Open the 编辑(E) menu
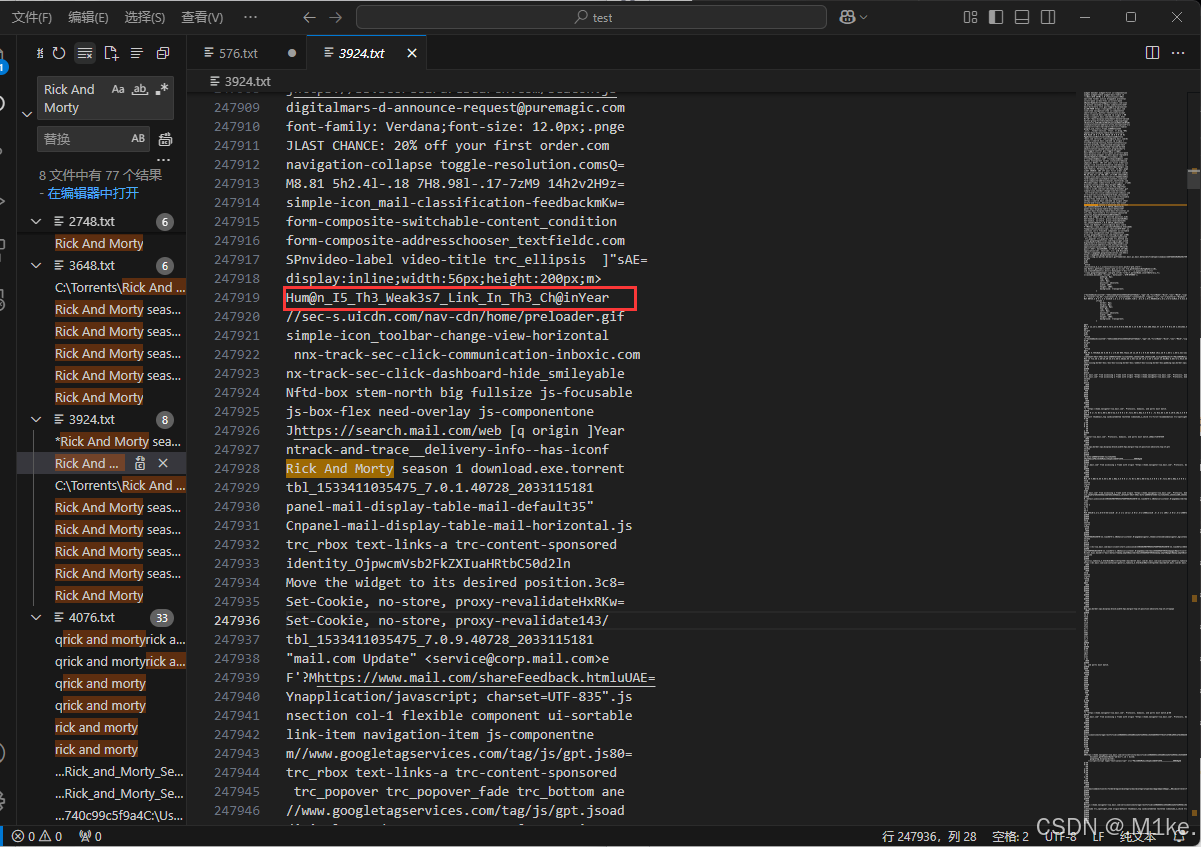Image resolution: width=1201 pixels, height=847 pixels. point(88,17)
